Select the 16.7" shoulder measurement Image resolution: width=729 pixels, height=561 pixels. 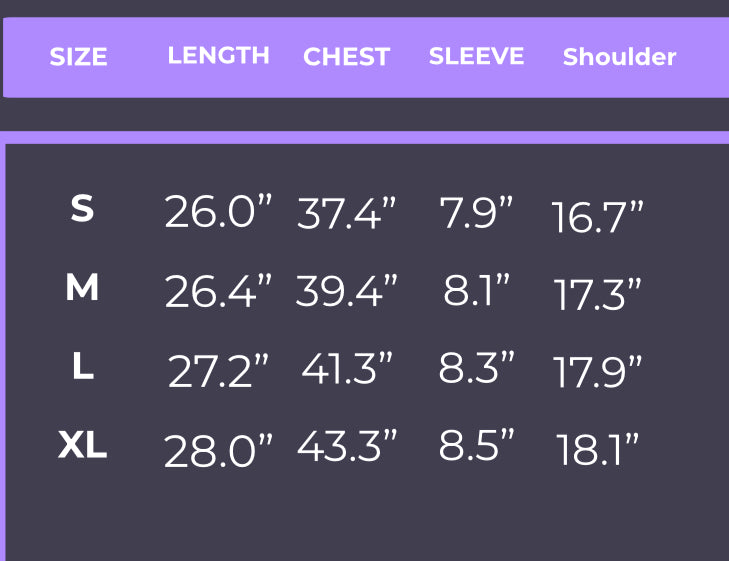(597, 217)
